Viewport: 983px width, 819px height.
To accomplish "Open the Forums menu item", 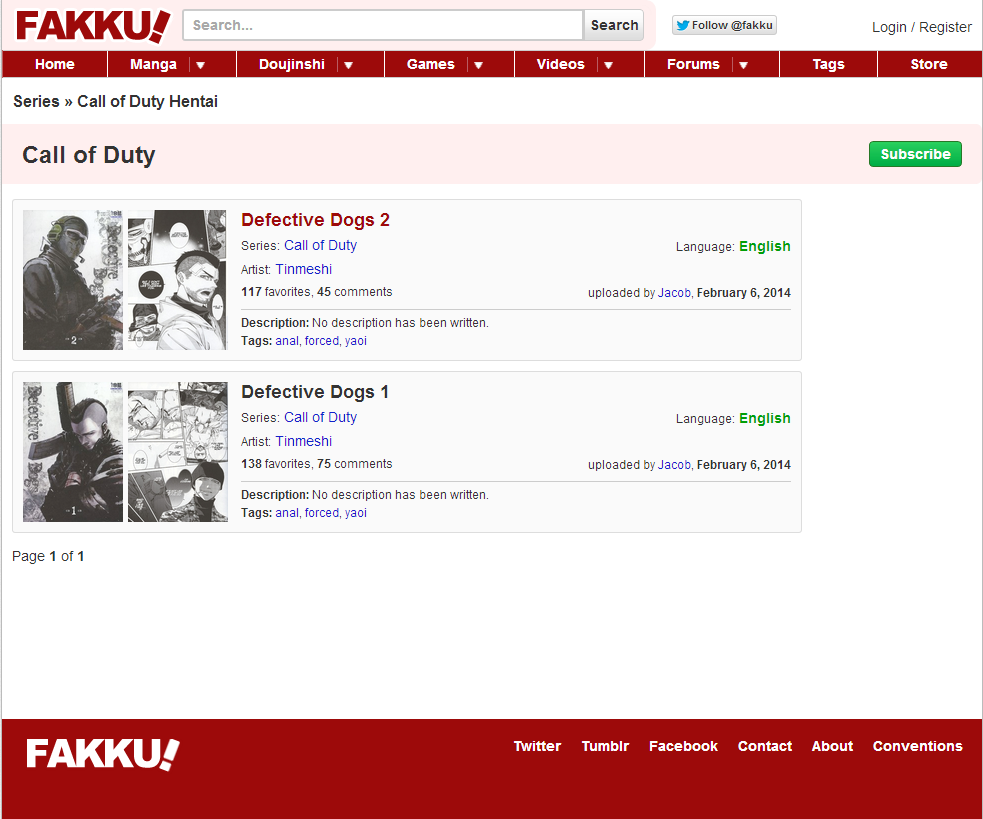I will click(x=693, y=65).
